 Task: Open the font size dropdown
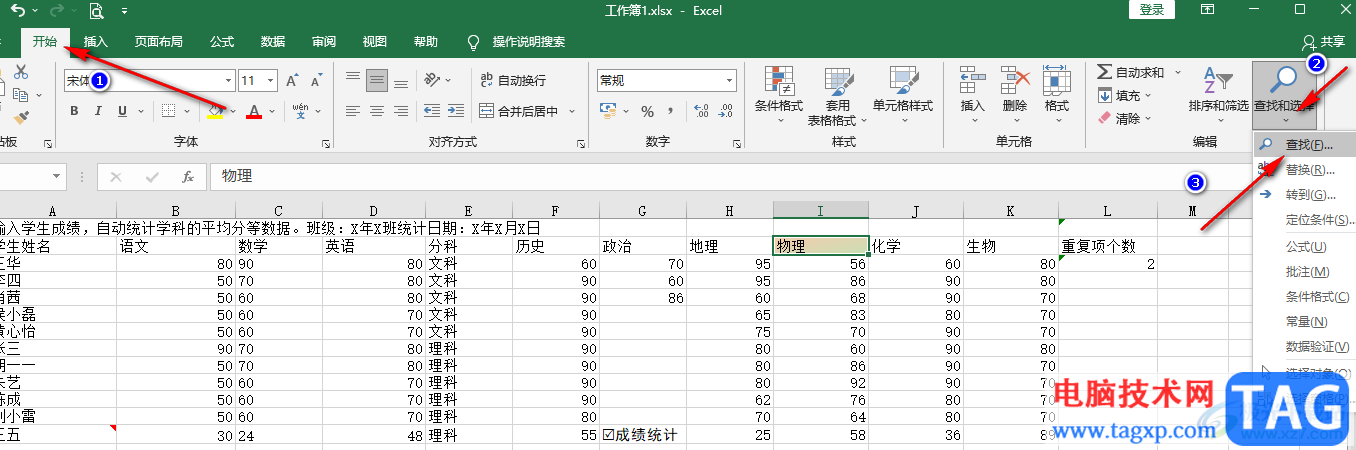(271, 80)
